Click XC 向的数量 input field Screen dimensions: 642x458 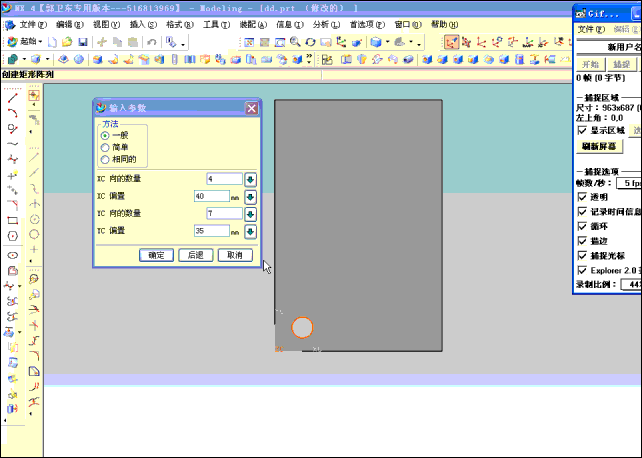click(224, 179)
